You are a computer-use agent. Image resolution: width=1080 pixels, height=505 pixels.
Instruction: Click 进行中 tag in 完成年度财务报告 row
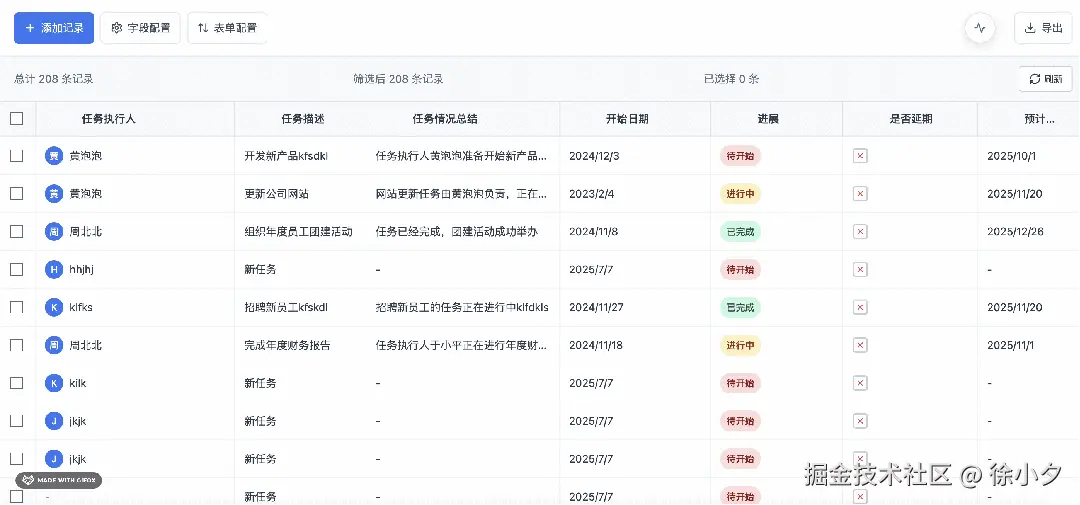740,344
